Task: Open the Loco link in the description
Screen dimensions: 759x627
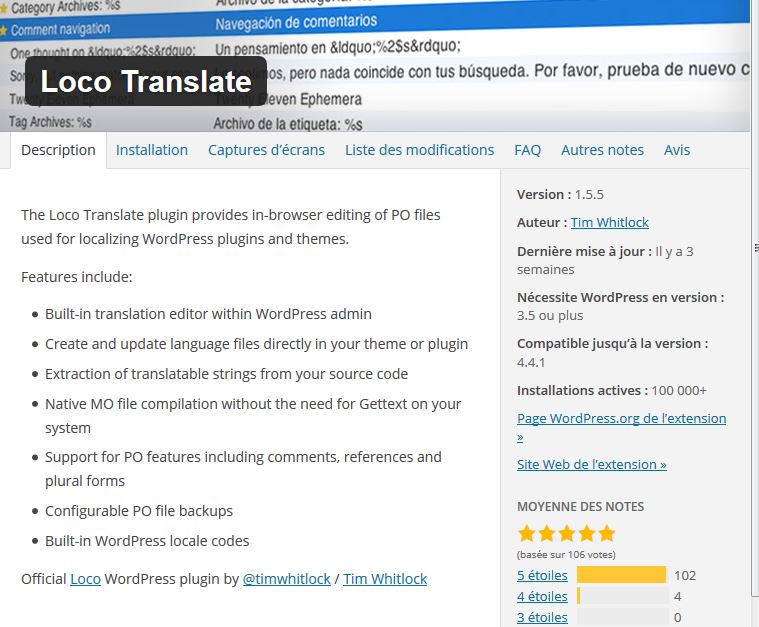Action: [x=85, y=579]
